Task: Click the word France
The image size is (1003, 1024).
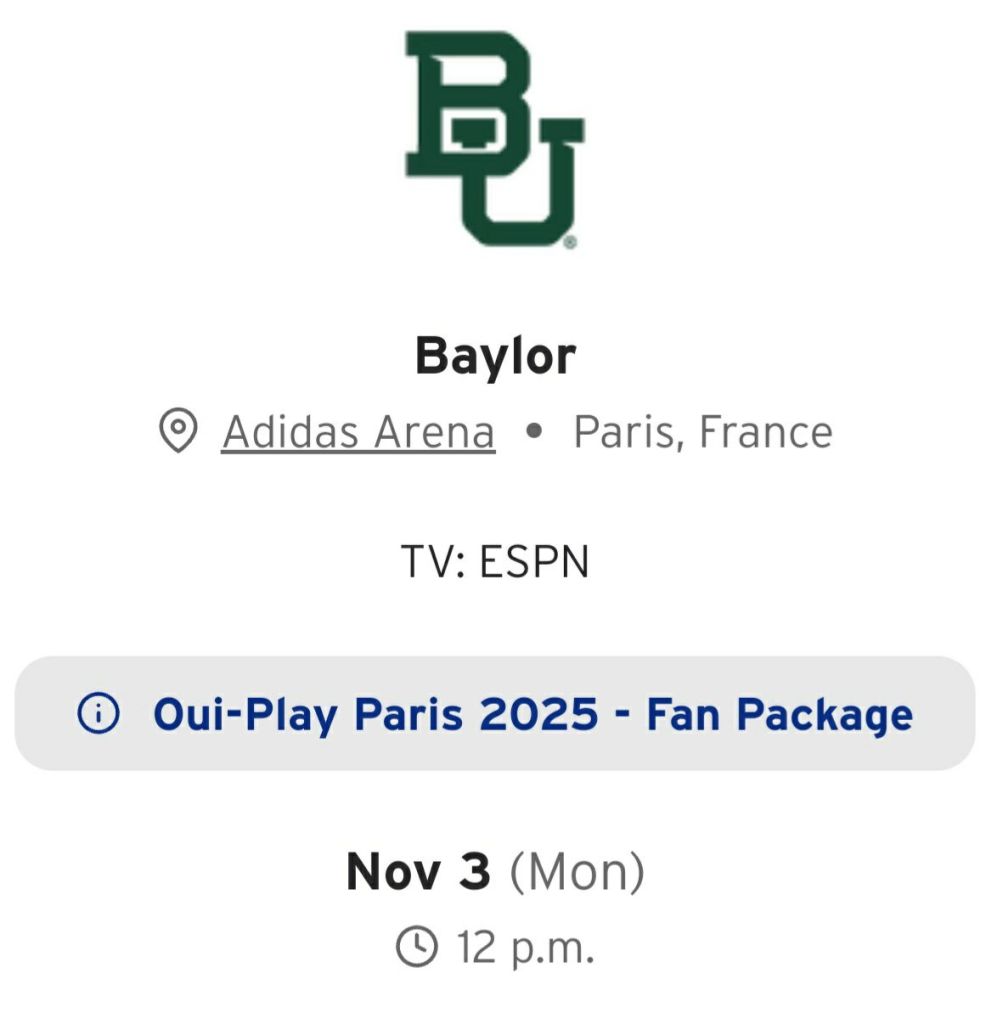Action: pos(765,432)
